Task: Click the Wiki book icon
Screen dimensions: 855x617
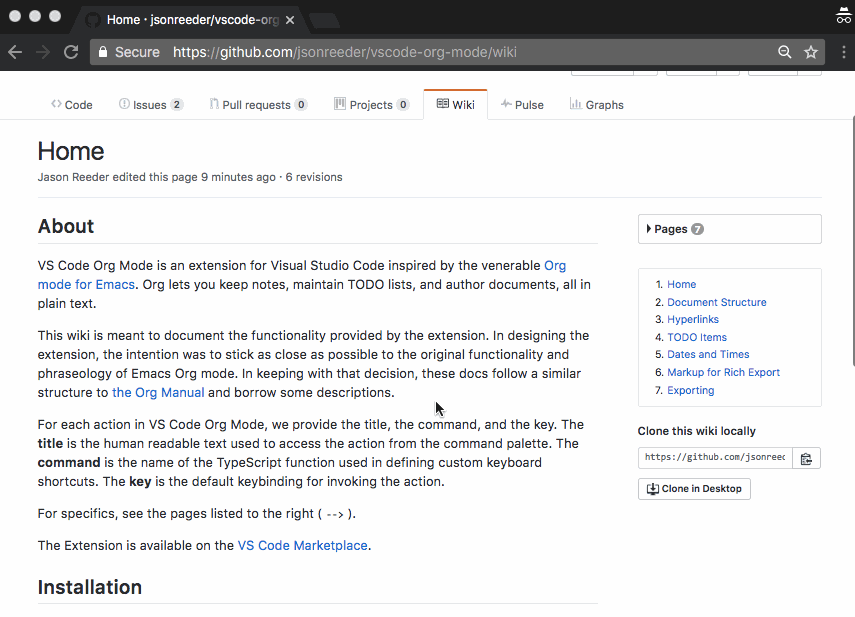Action: (x=443, y=104)
